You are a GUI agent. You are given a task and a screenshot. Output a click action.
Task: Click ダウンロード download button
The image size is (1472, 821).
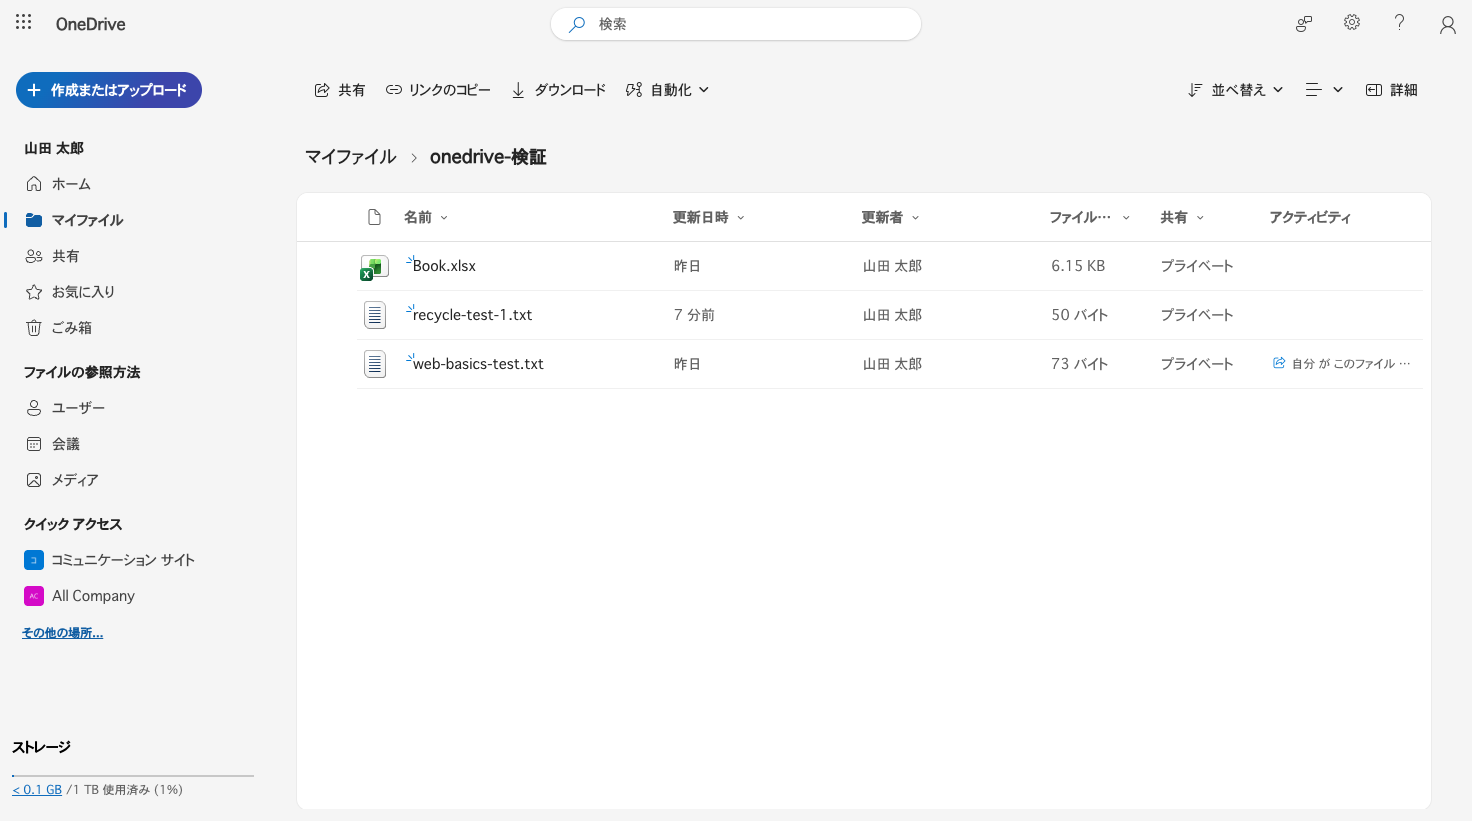tap(559, 90)
